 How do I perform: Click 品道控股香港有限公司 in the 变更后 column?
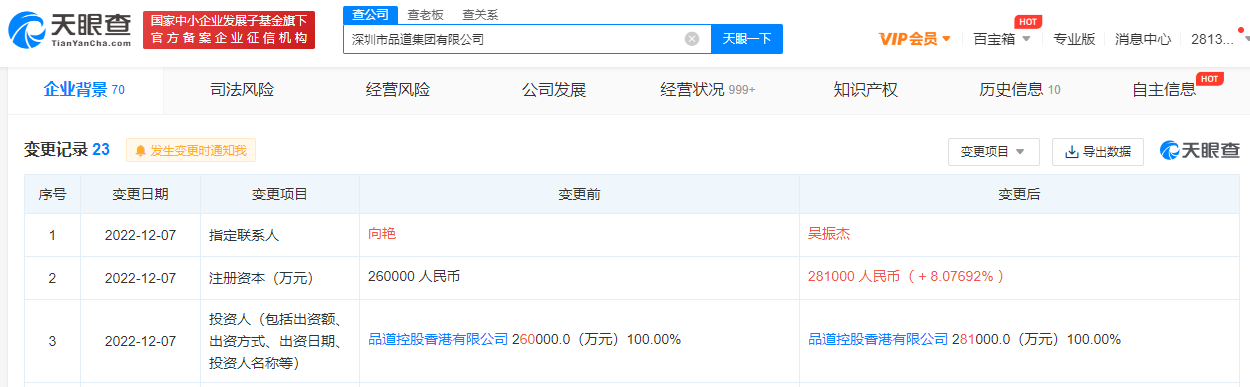pos(878,340)
